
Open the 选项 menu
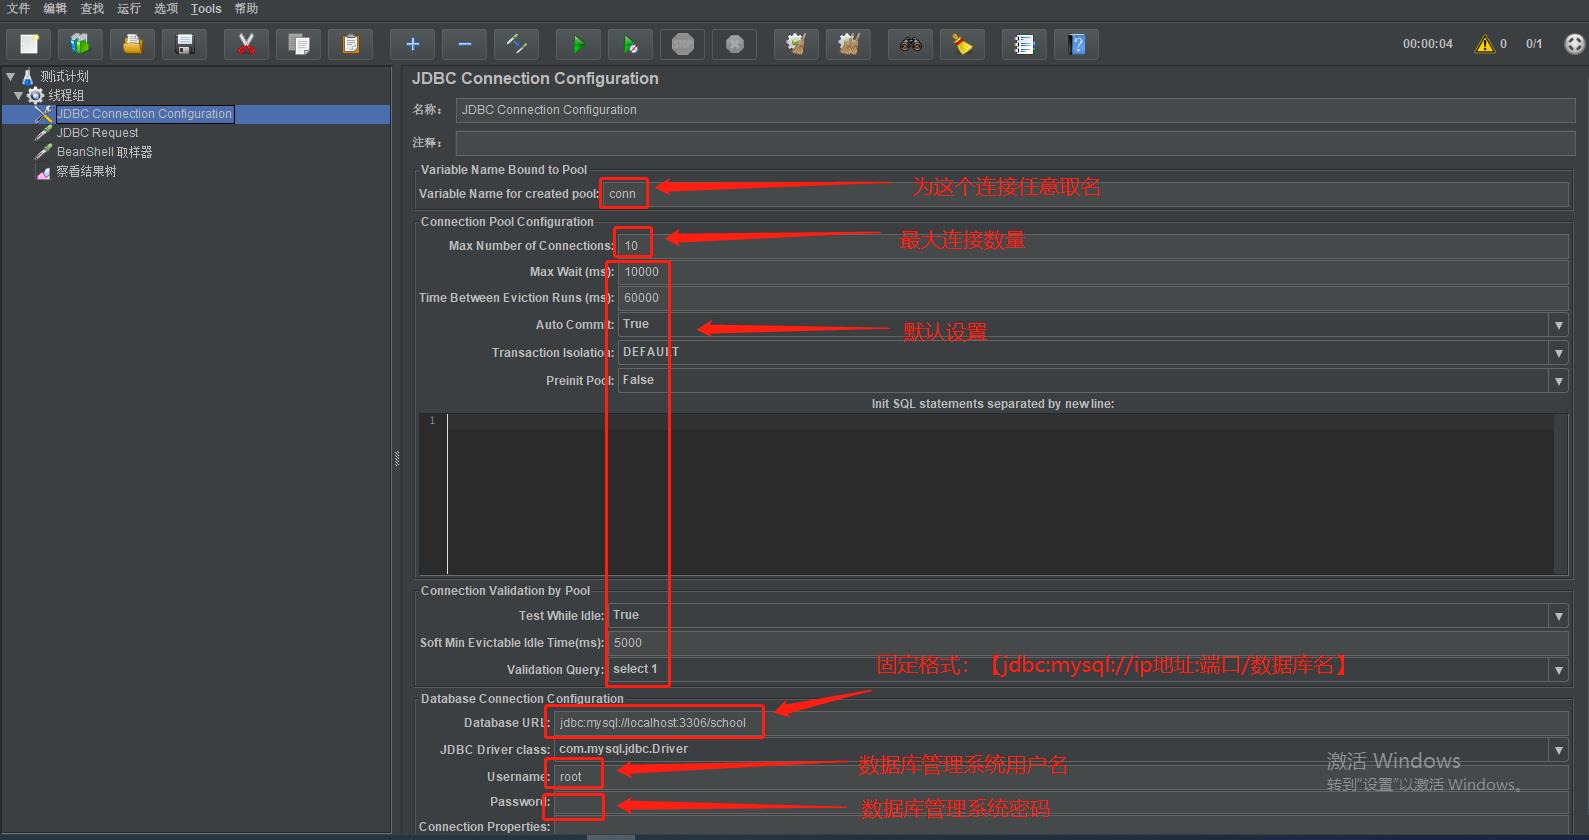click(x=166, y=9)
